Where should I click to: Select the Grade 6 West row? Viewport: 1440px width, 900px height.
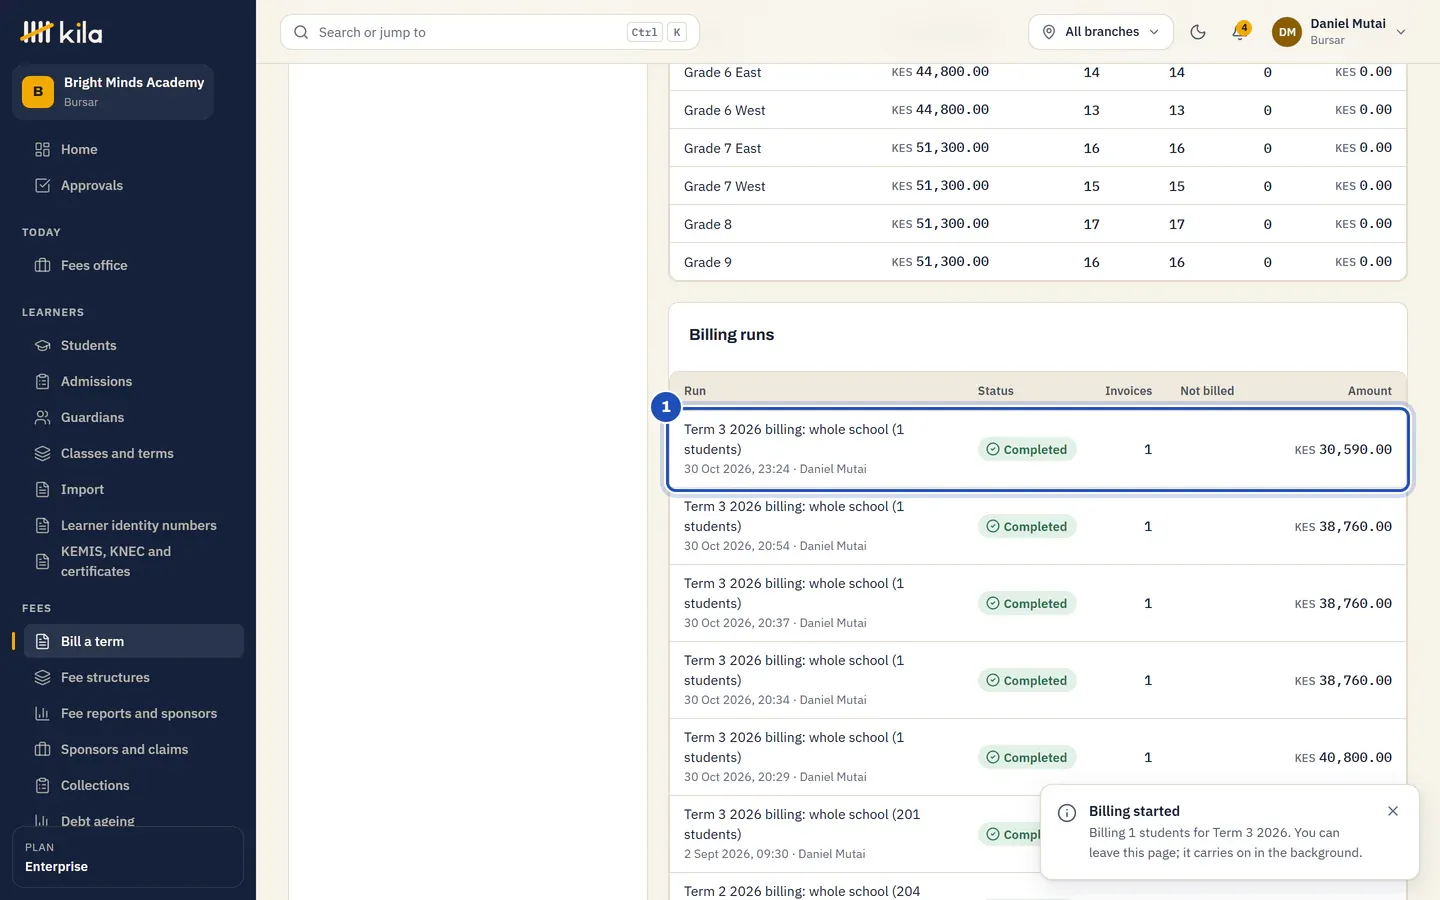[x=1038, y=110]
